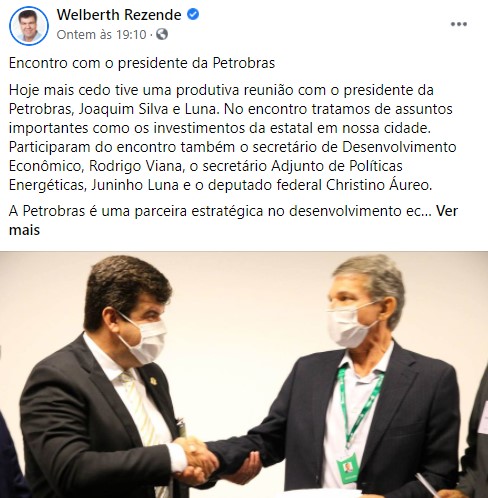
Task: Click the headline 'Encontro com o presidente da Petrobras'
Action: click(x=142, y=63)
